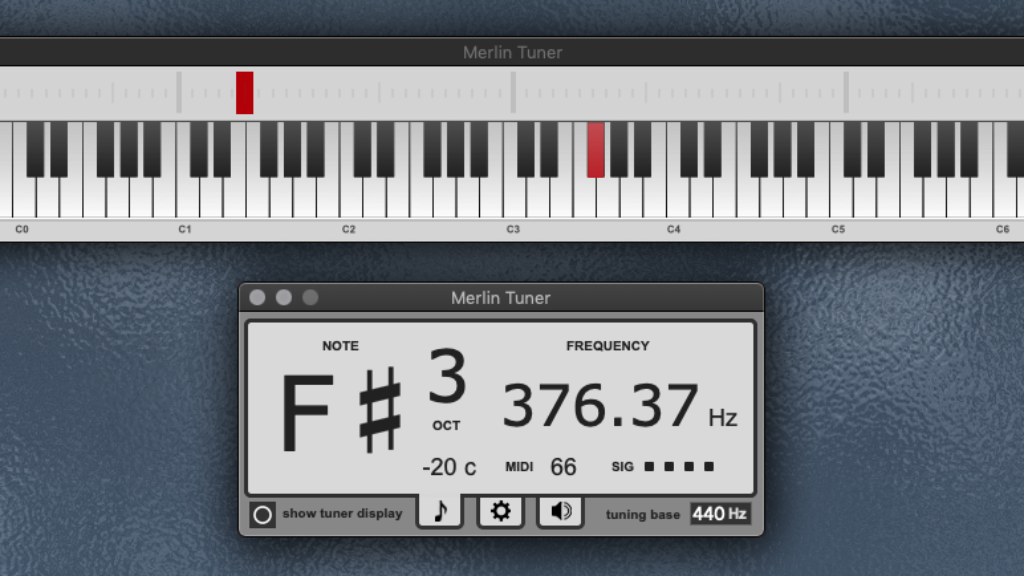Image resolution: width=1024 pixels, height=576 pixels.
Task: Click the cents ruler strip above the keyboard
Action: pyautogui.click(x=512, y=93)
